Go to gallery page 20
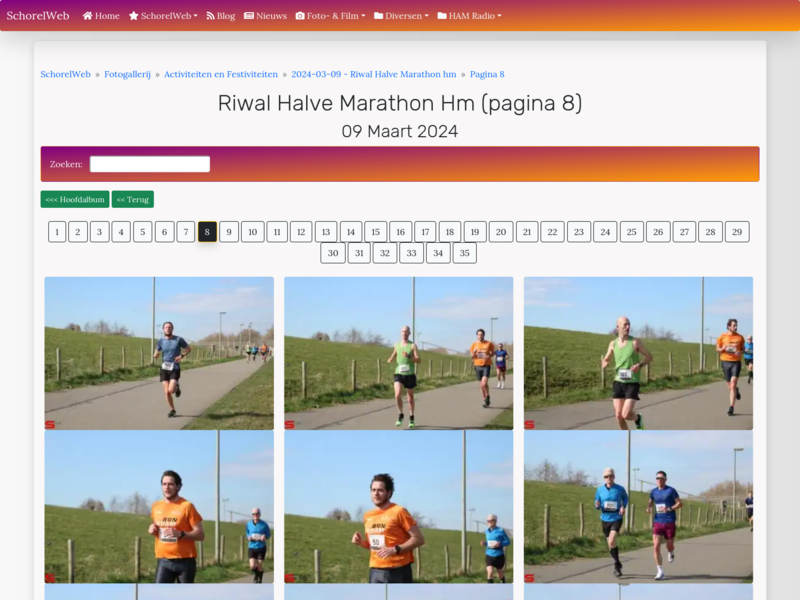Image resolution: width=800 pixels, height=600 pixels. point(501,232)
